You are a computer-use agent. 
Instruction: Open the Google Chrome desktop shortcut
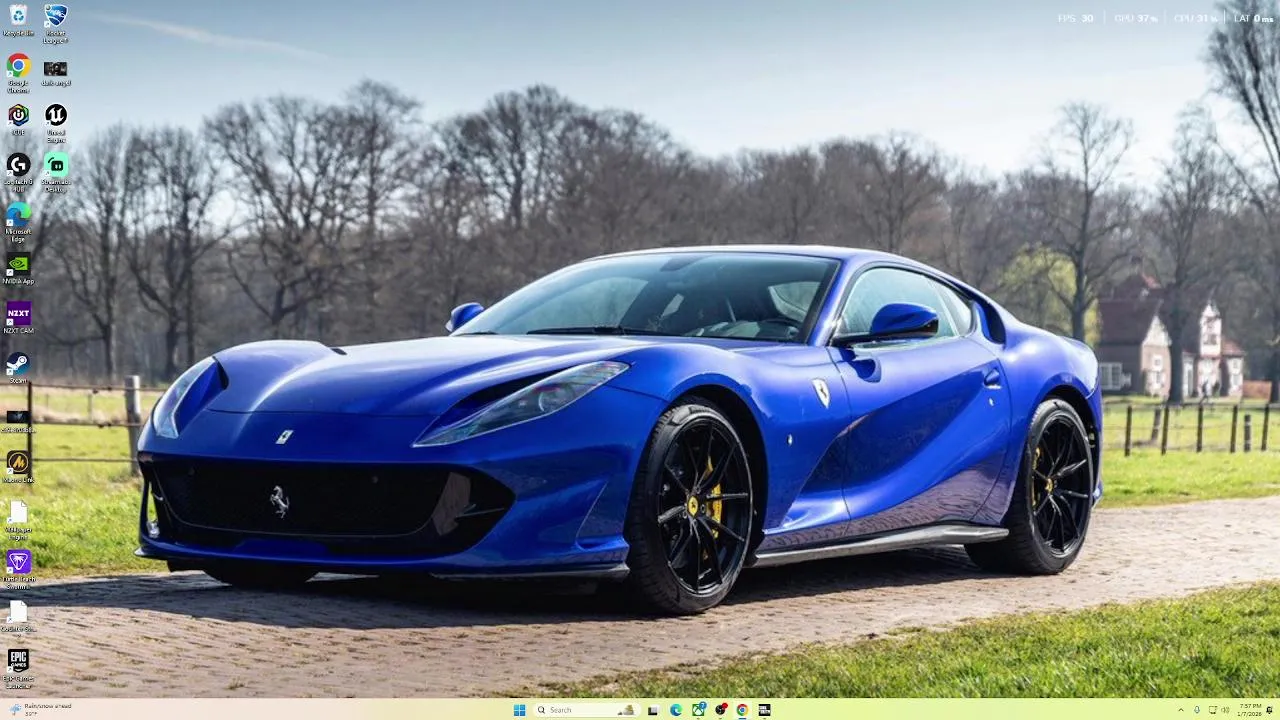(x=18, y=72)
